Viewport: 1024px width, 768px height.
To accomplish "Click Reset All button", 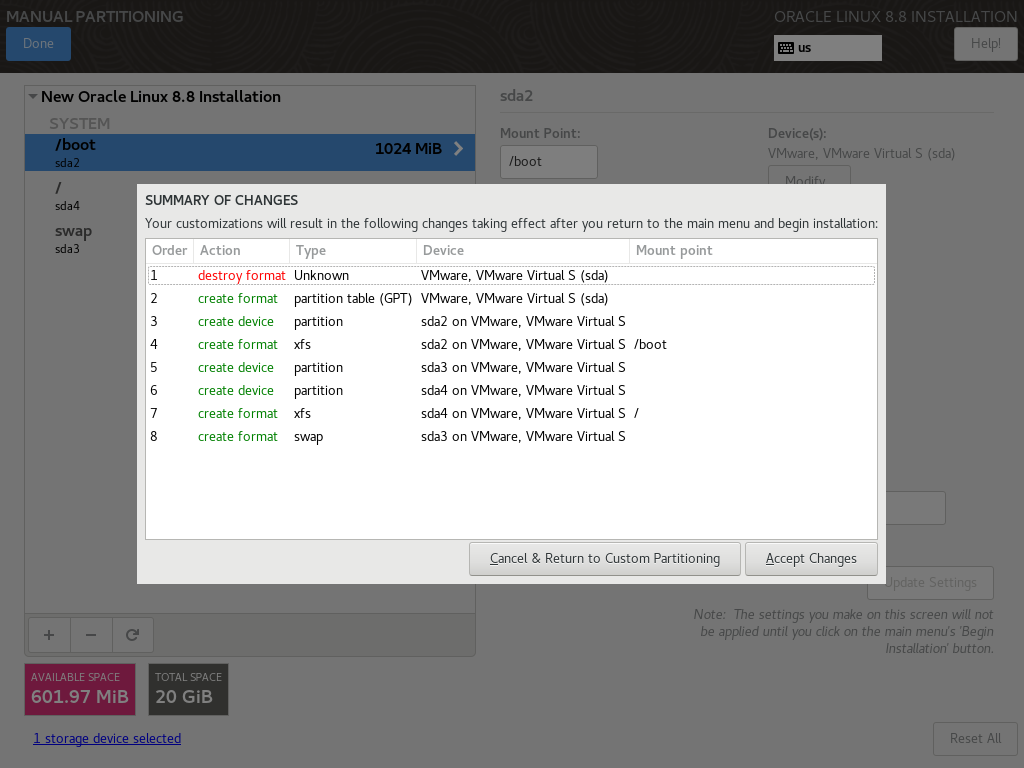I will tap(975, 739).
